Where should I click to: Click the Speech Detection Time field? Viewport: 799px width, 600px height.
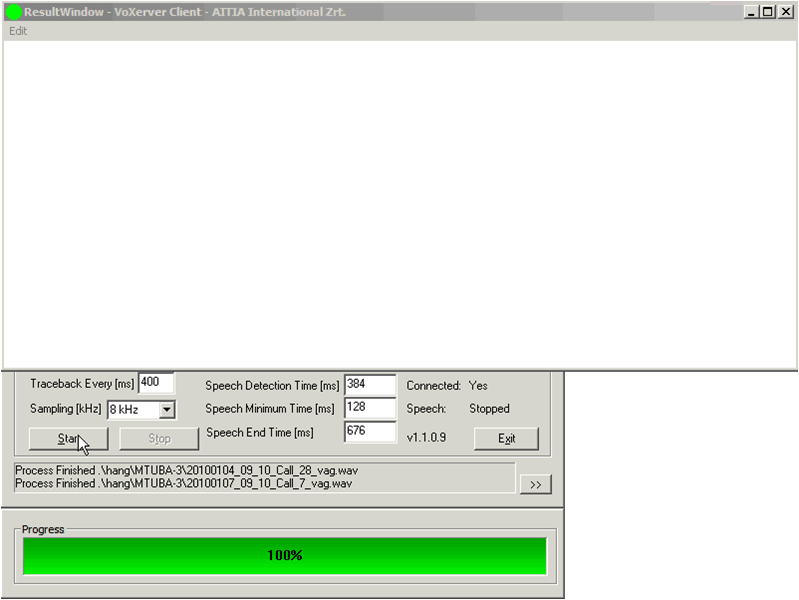click(x=369, y=385)
